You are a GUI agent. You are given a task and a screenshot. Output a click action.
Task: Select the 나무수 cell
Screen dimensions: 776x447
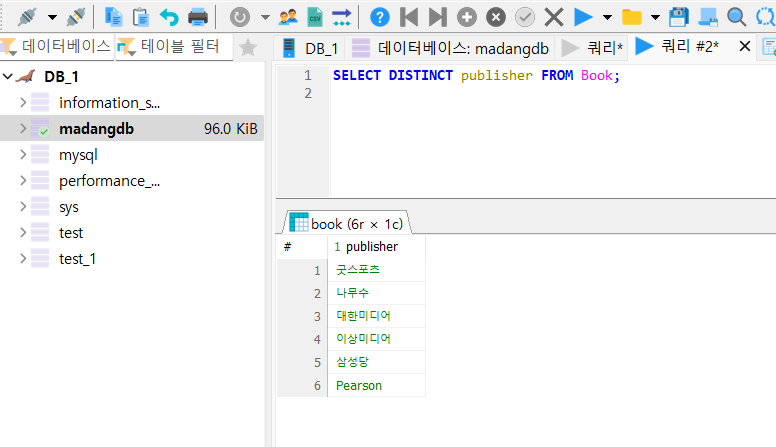click(x=376, y=293)
